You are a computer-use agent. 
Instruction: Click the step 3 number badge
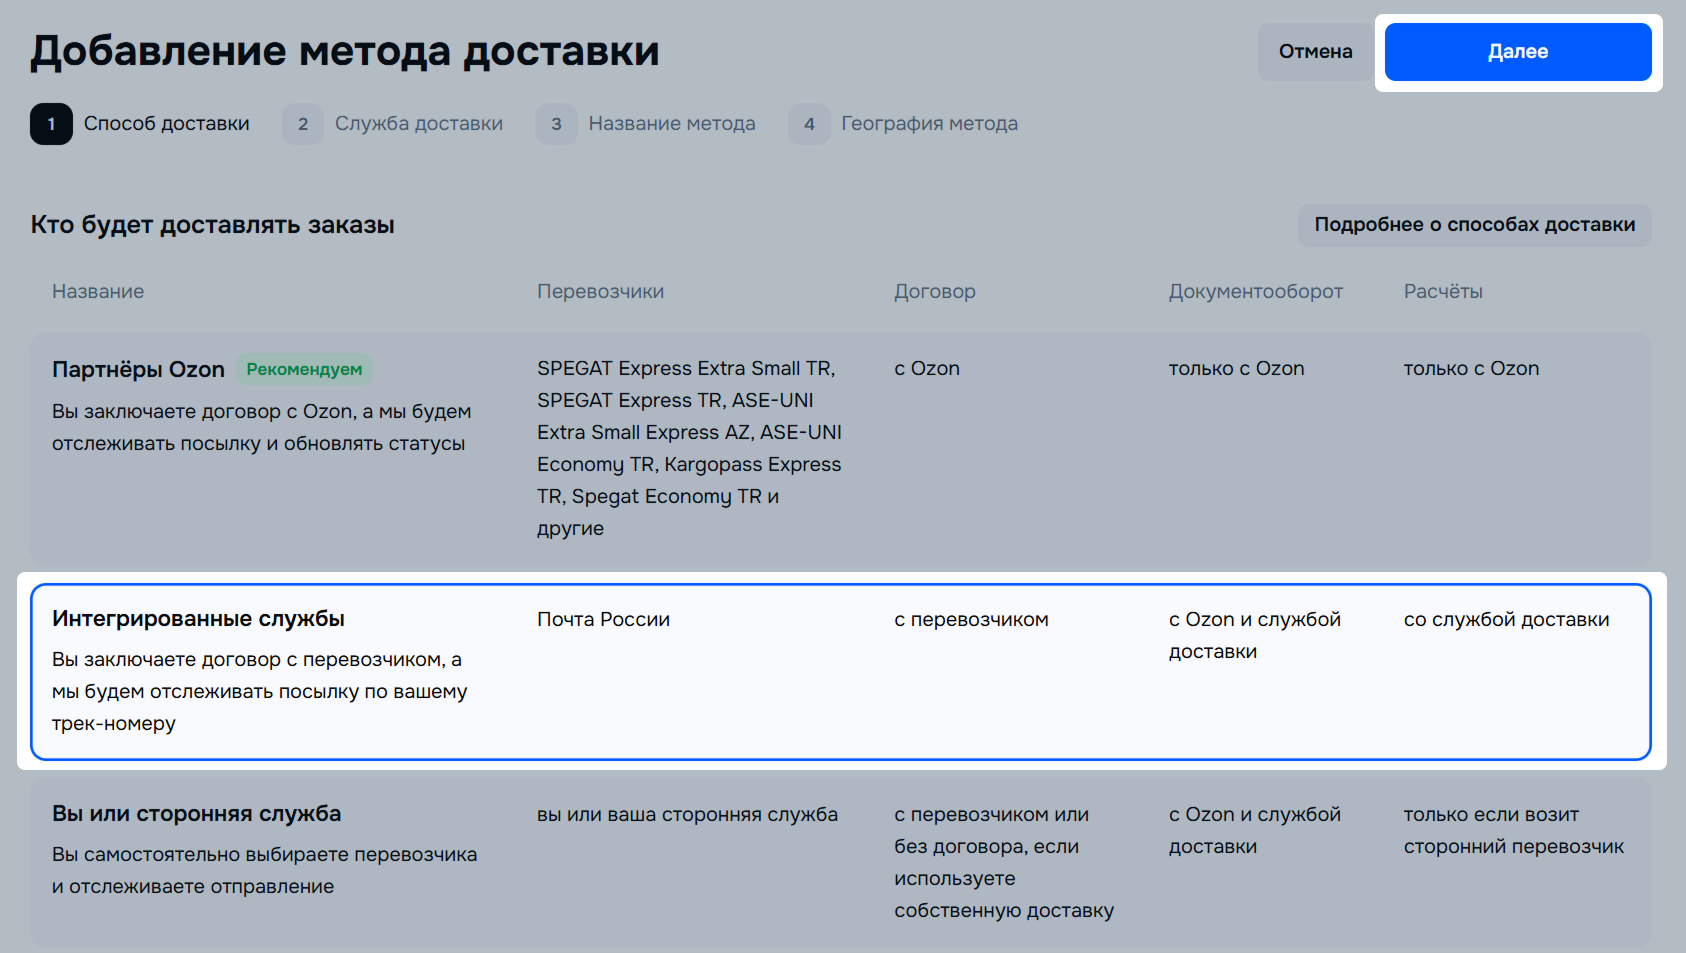click(556, 124)
